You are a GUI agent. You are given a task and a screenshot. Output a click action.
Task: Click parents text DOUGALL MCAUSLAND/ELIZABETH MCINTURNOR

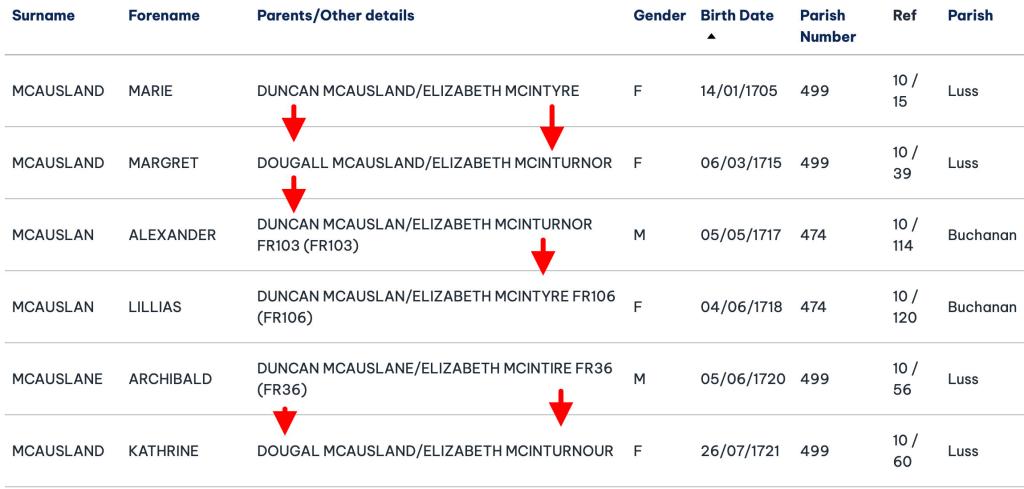[434, 163]
